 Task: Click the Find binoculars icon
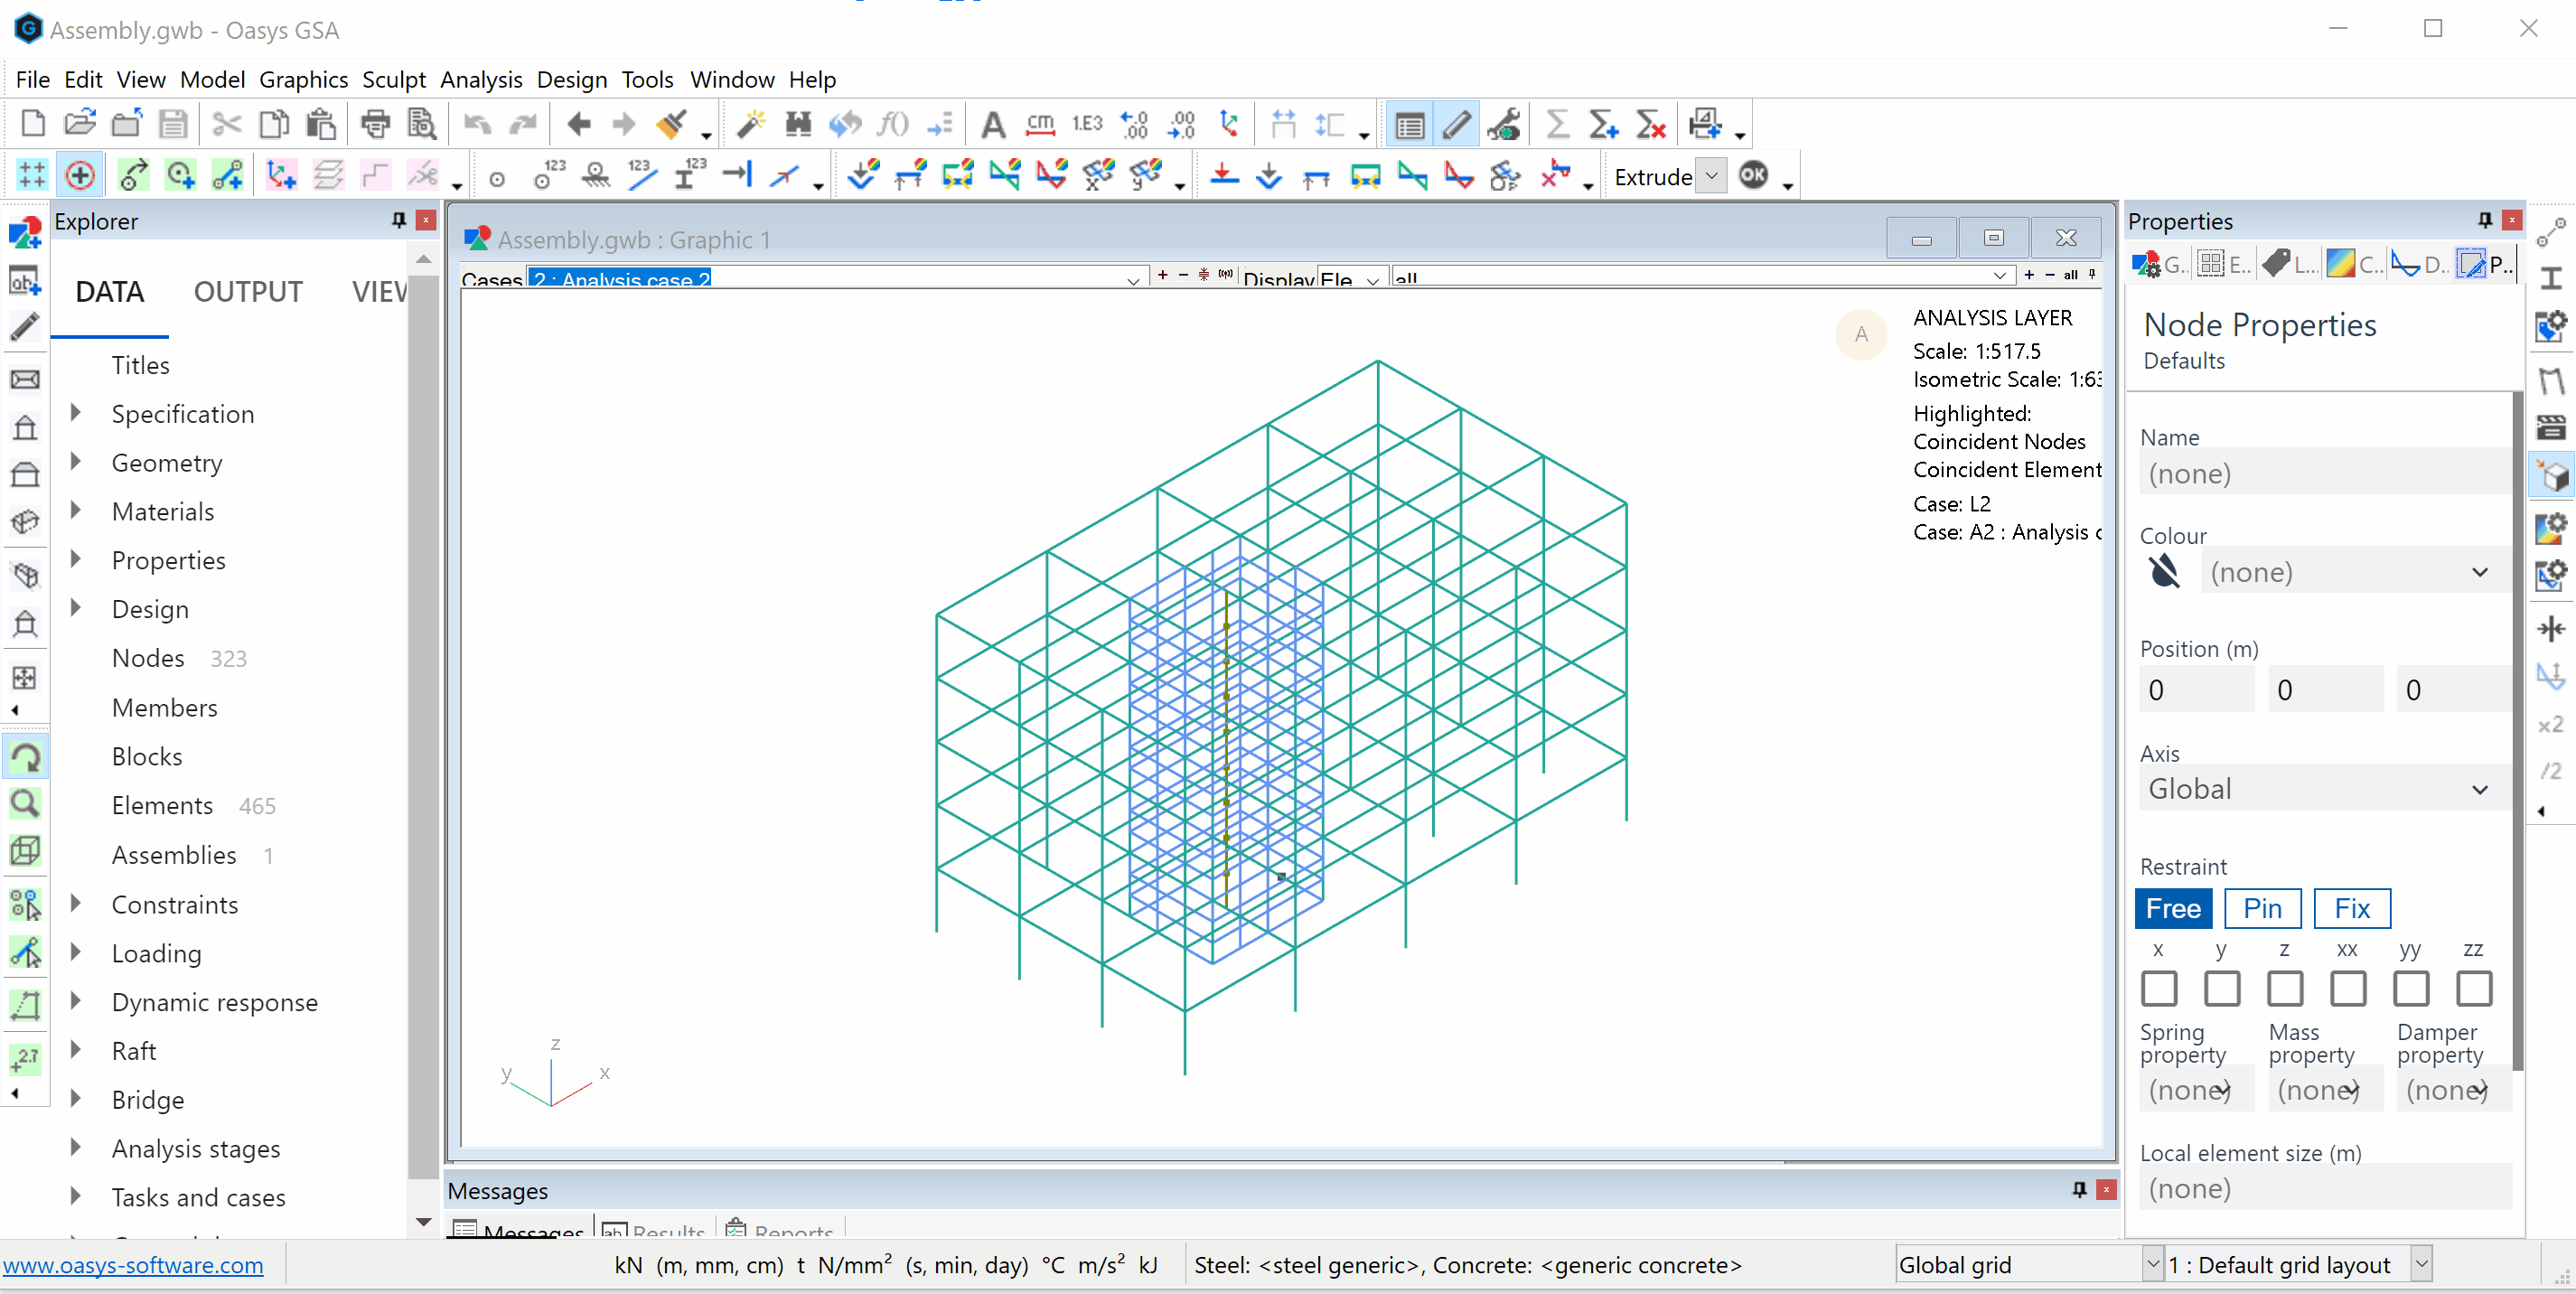tap(797, 124)
